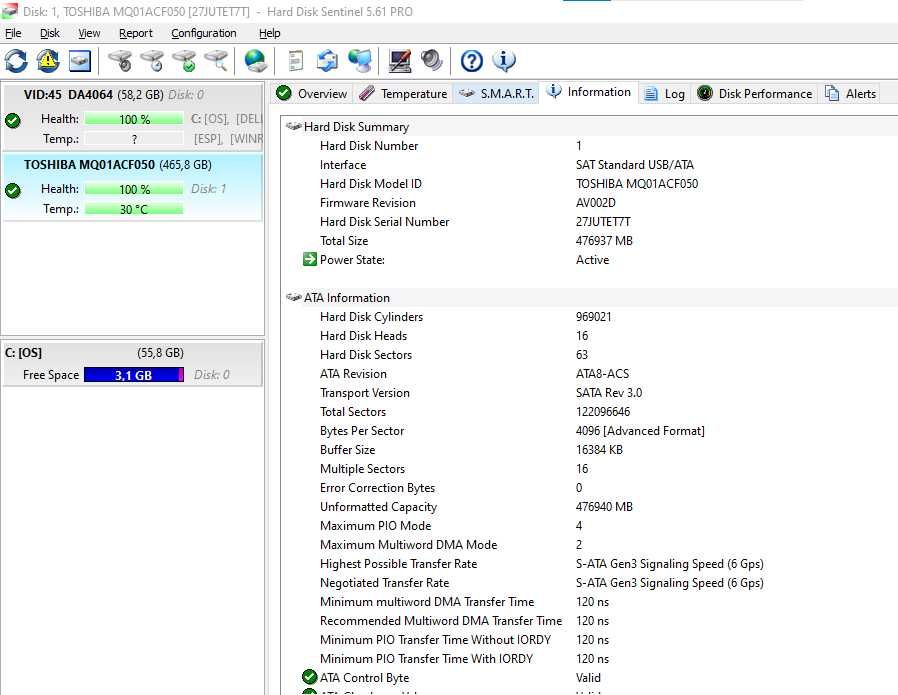Open the Help menu

click(x=270, y=33)
